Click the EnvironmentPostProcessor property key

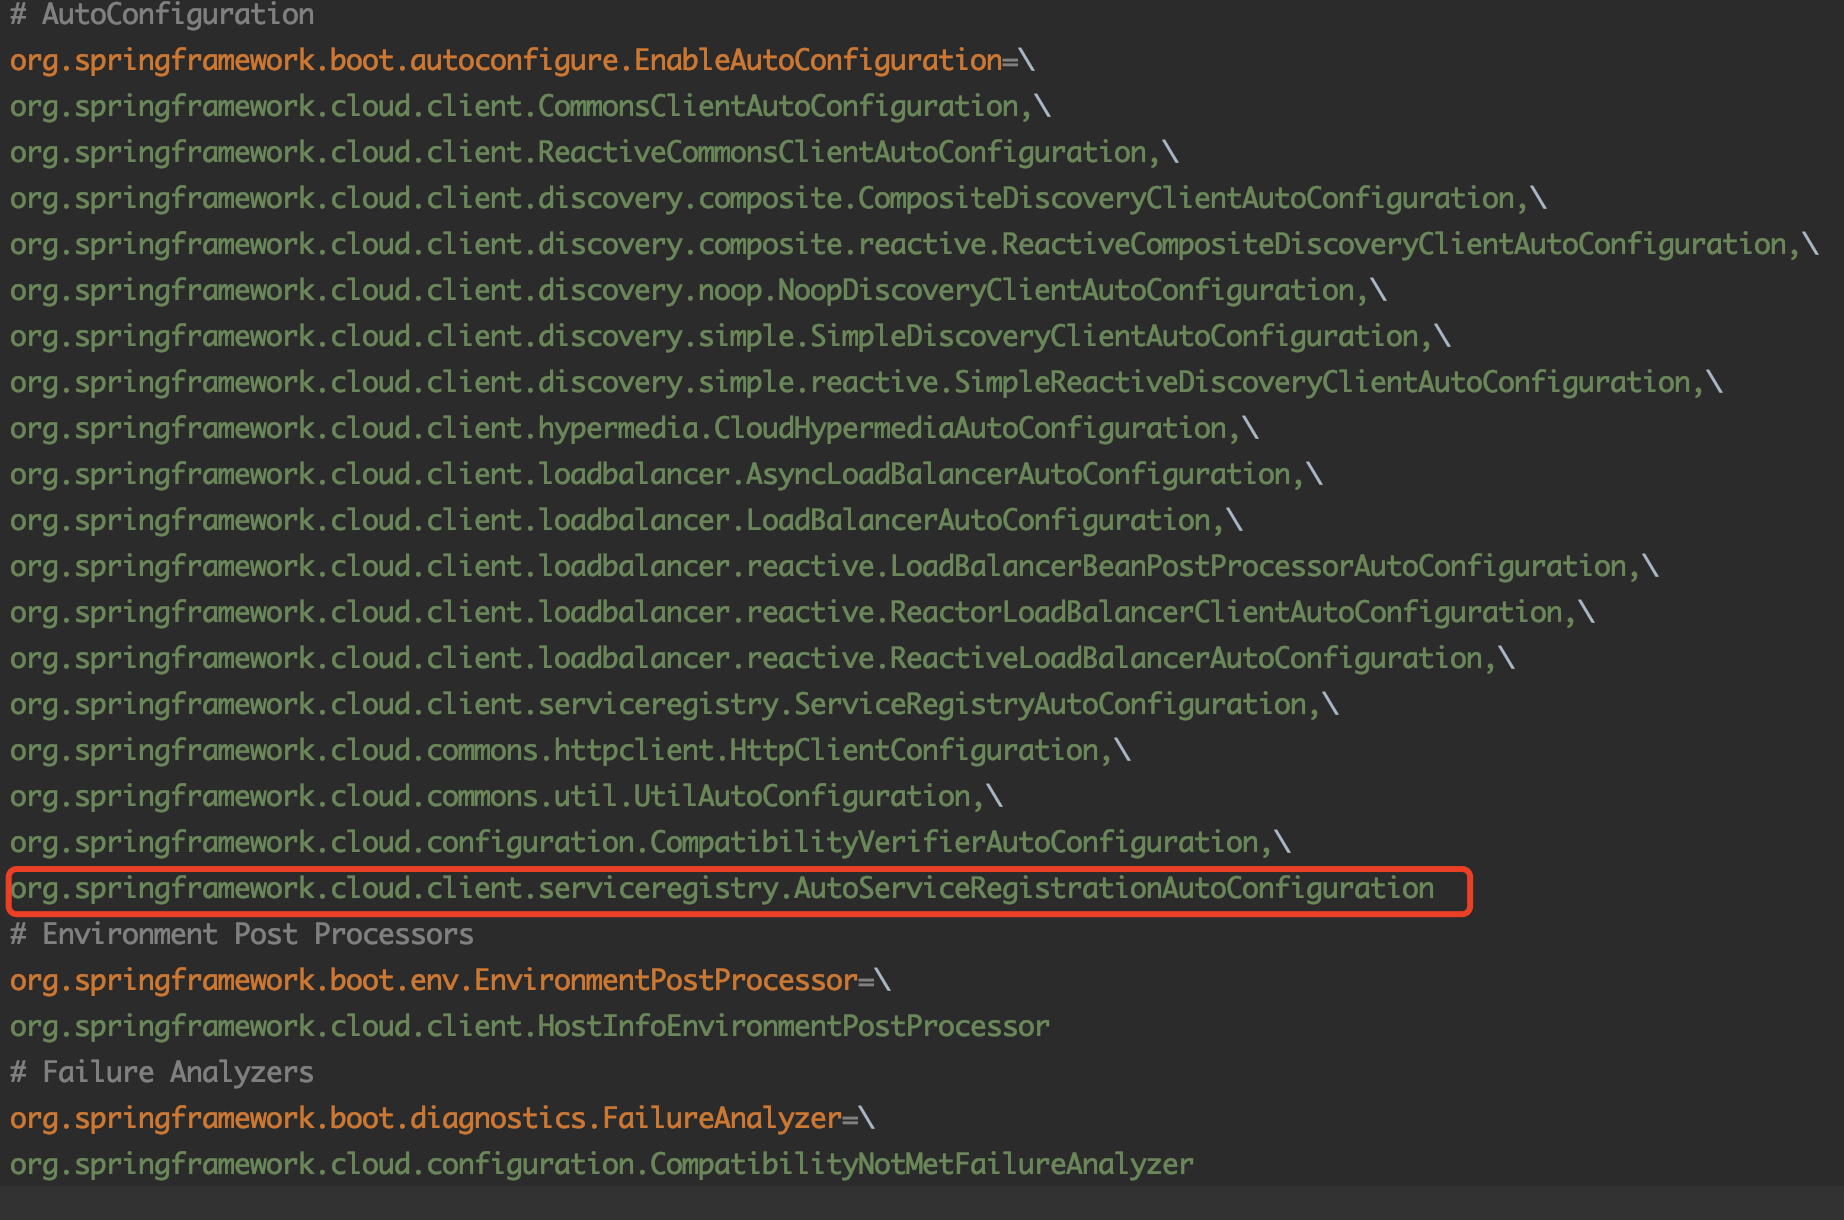click(434, 981)
